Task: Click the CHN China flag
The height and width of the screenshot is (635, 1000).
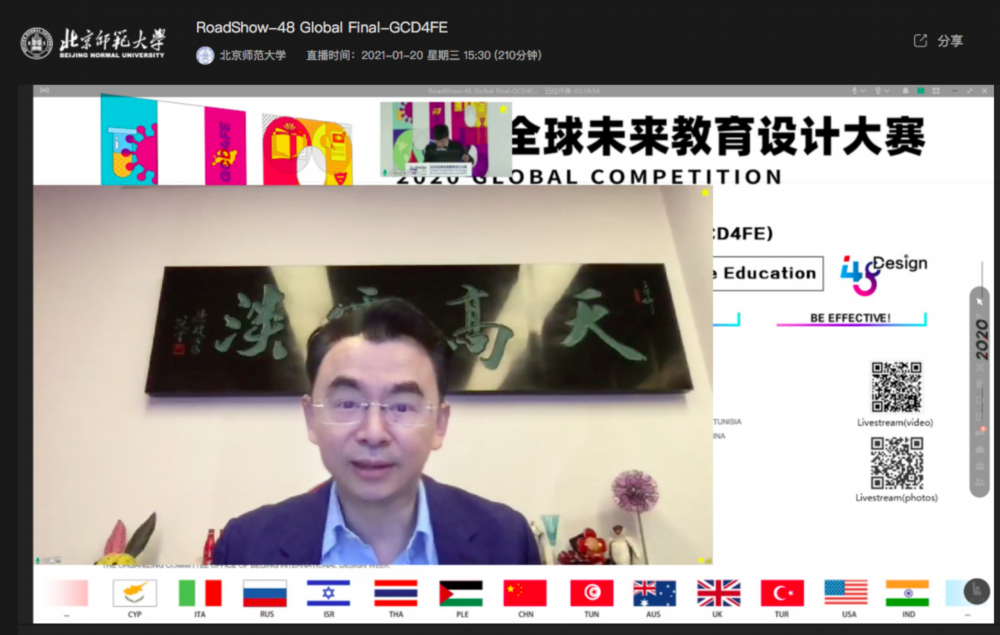Action: pos(525,593)
